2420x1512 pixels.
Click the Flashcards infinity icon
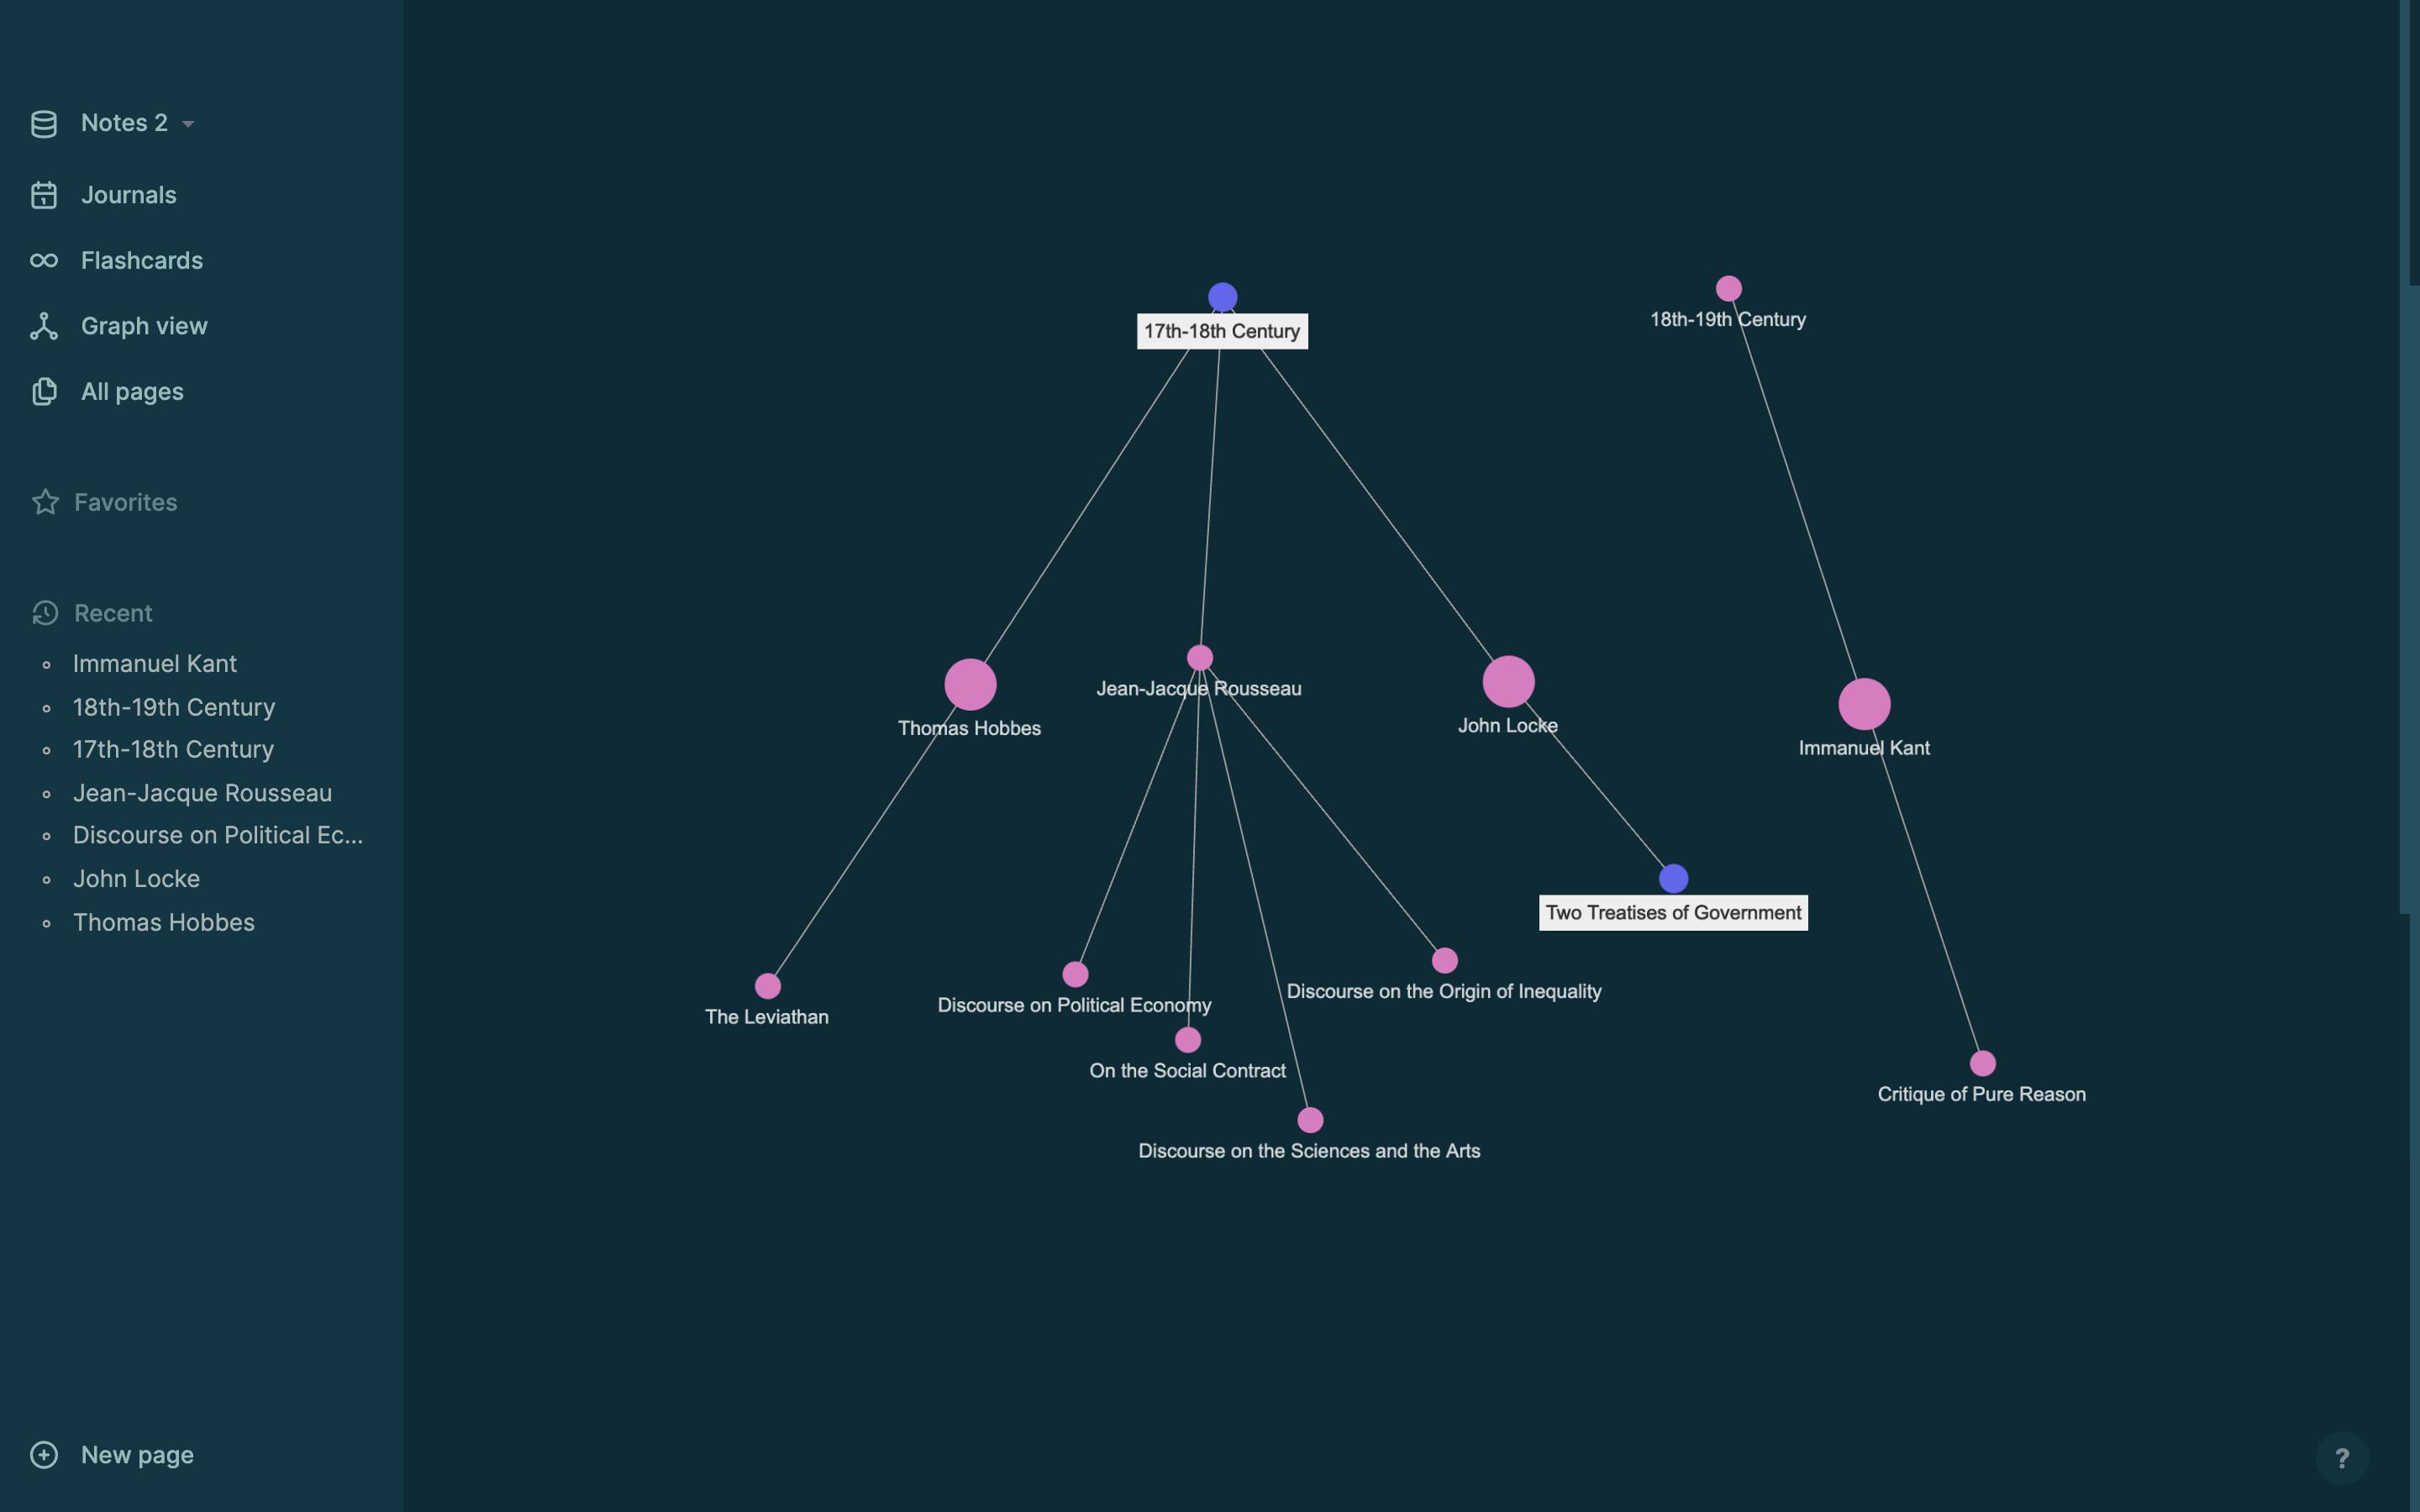coord(44,261)
